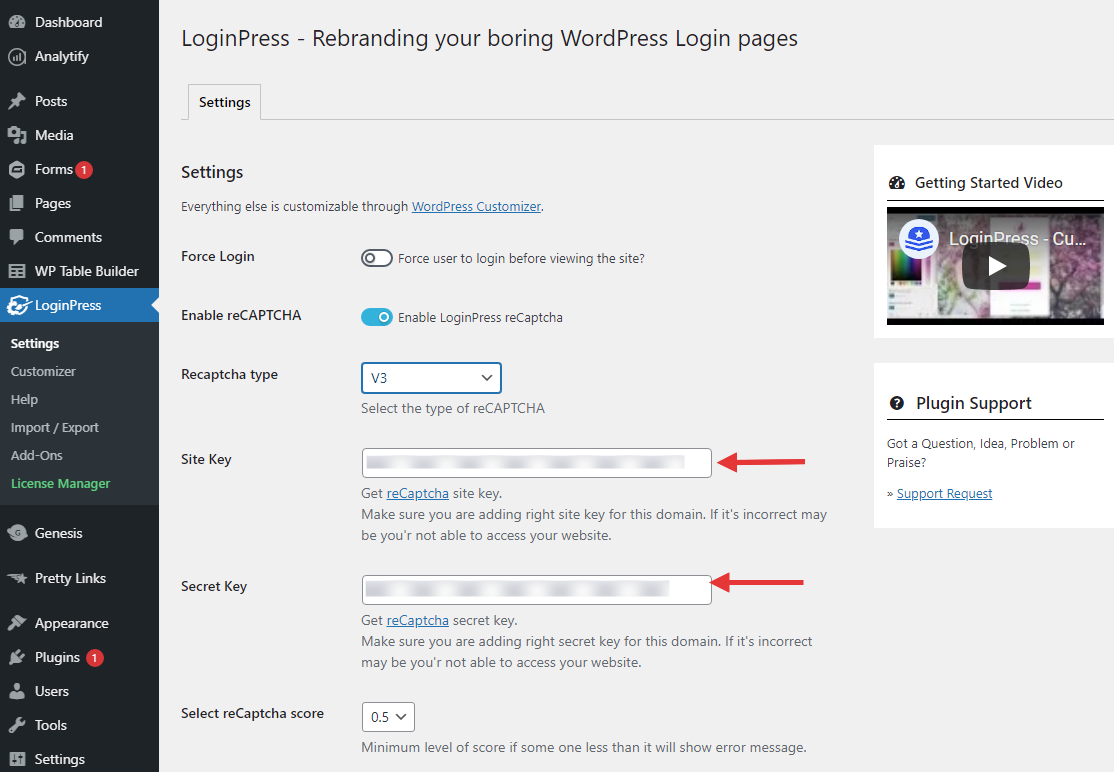Click the WordPress Settings sliders icon

tap(17, 759)
